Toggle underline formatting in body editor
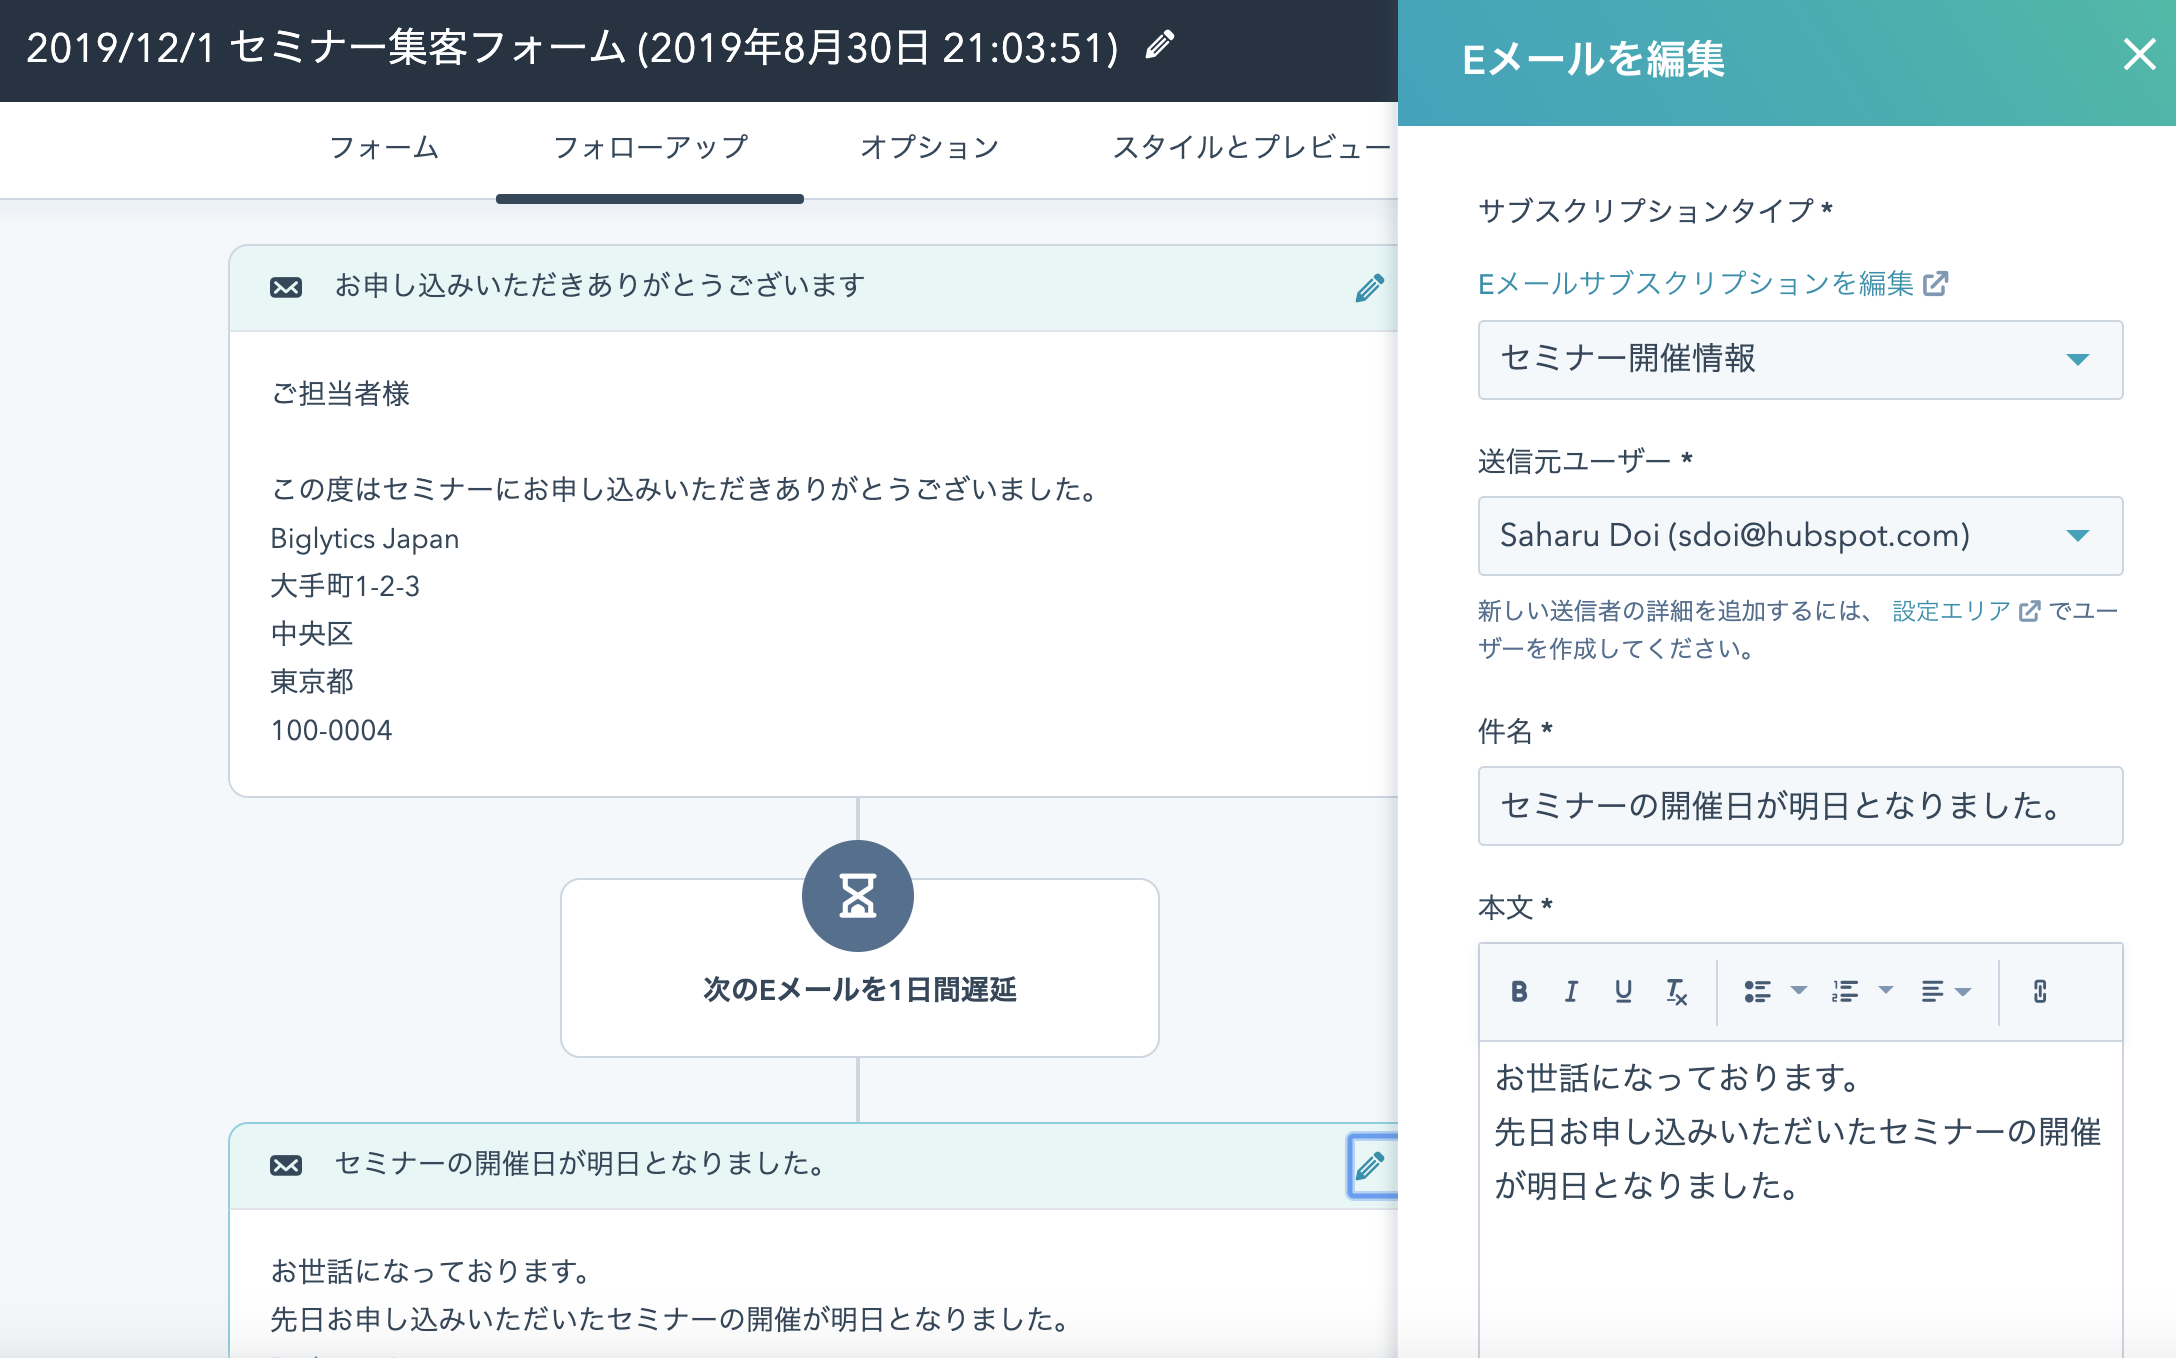Screen dimensions: 2176x1358 (x=1623, y=991)
